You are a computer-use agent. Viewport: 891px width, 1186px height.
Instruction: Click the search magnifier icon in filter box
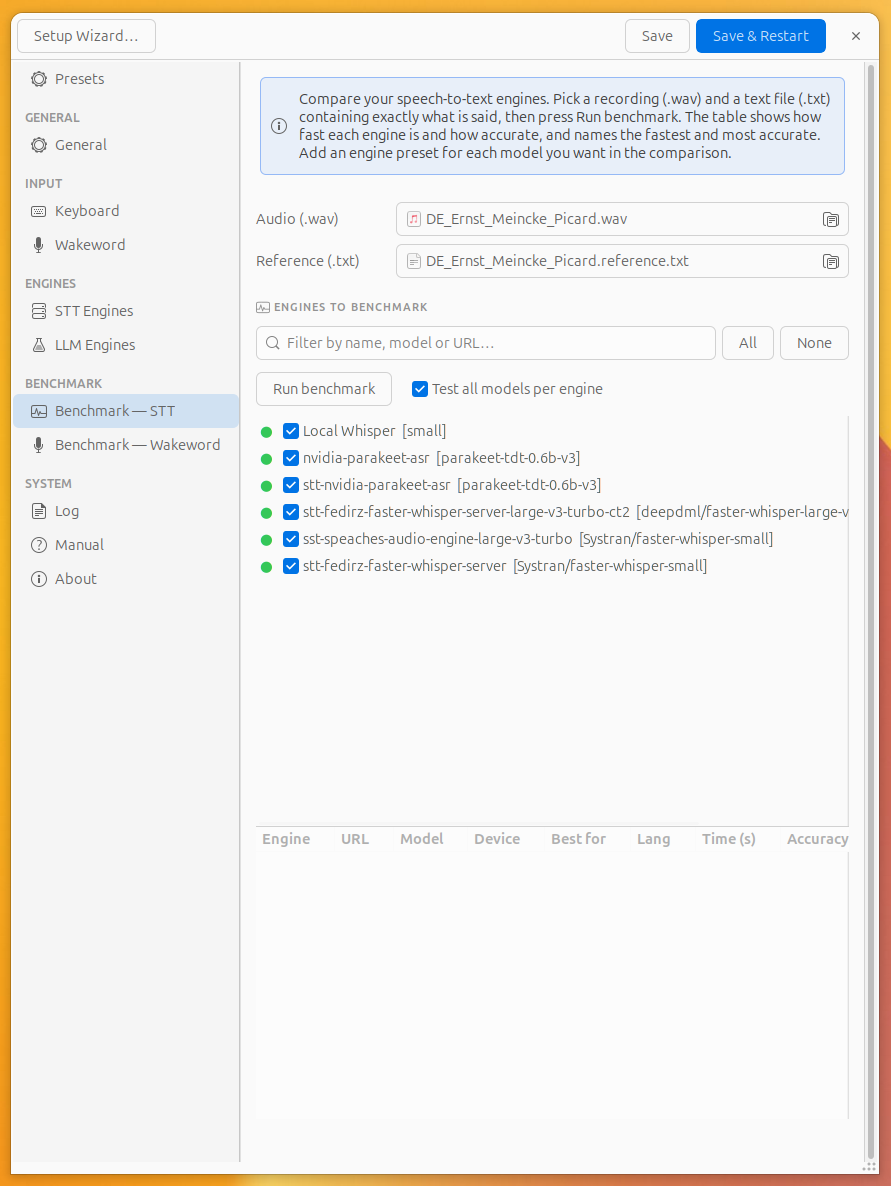(273, 343)
